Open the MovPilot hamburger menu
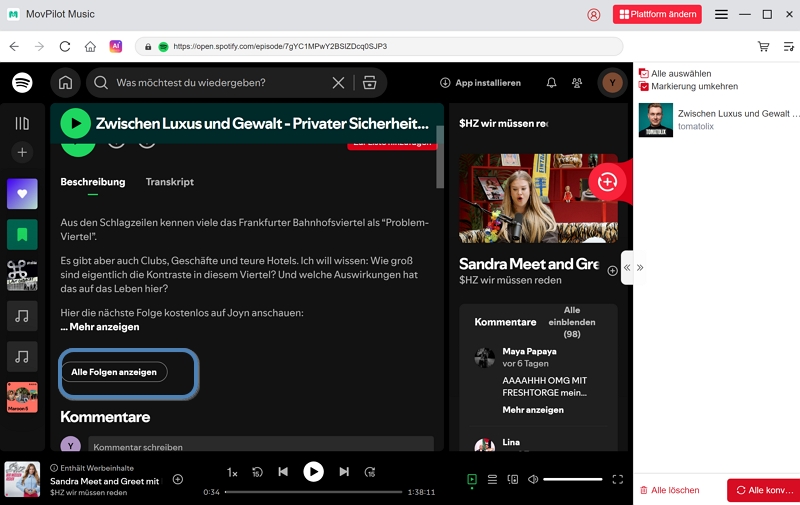This screenshot has height=505, width=800. tap(721, 14)
